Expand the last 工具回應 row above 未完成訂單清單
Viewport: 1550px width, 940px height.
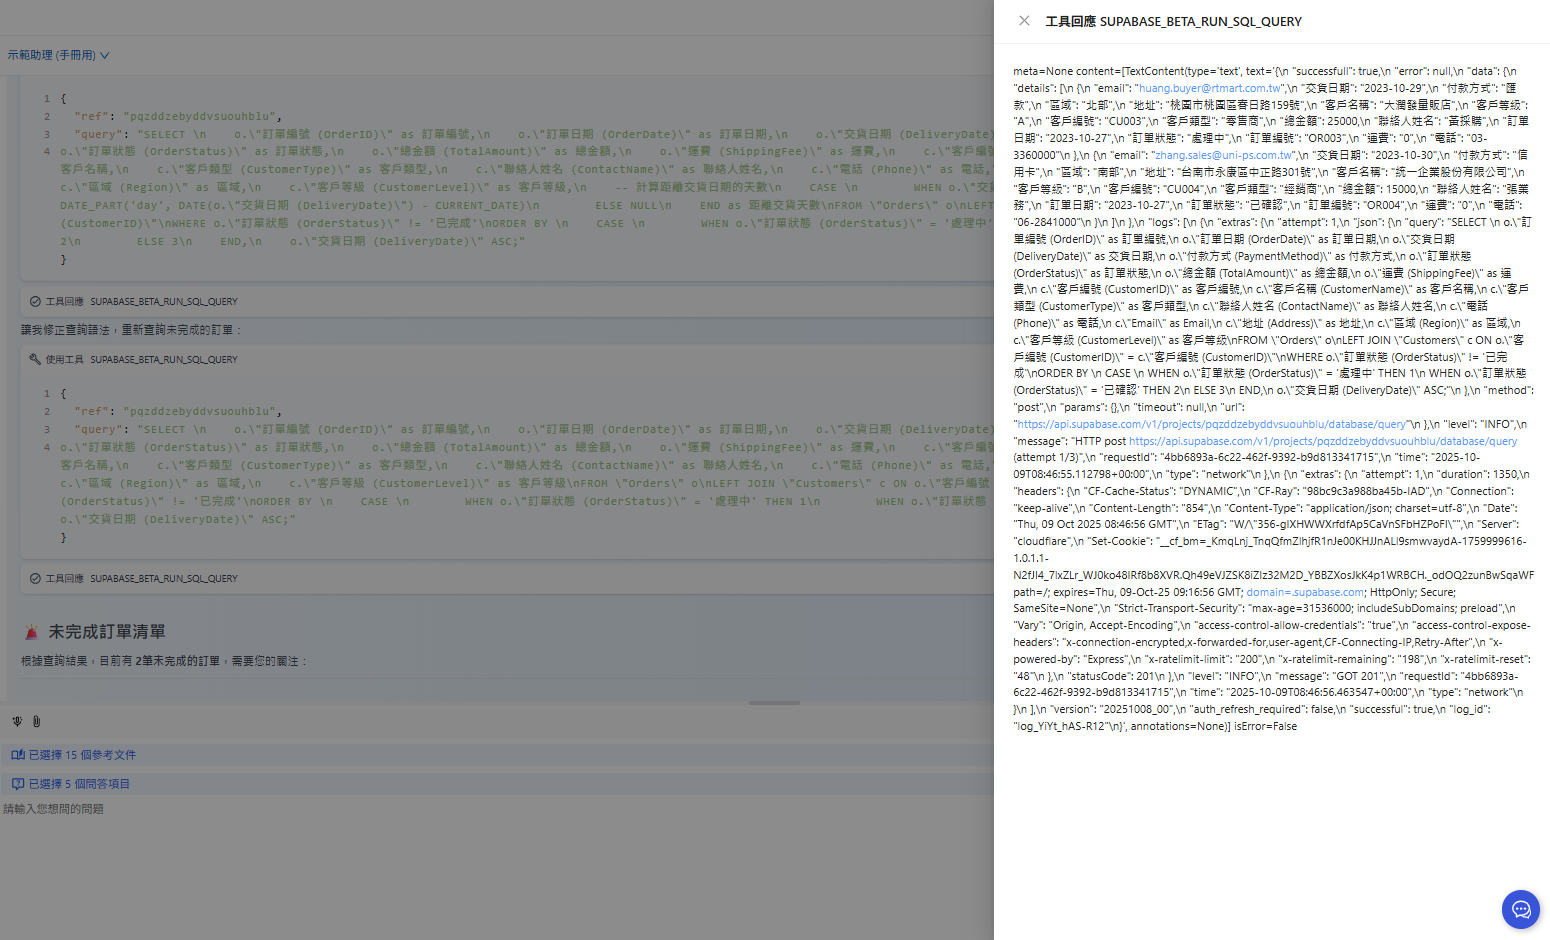(x=140, y=578)
